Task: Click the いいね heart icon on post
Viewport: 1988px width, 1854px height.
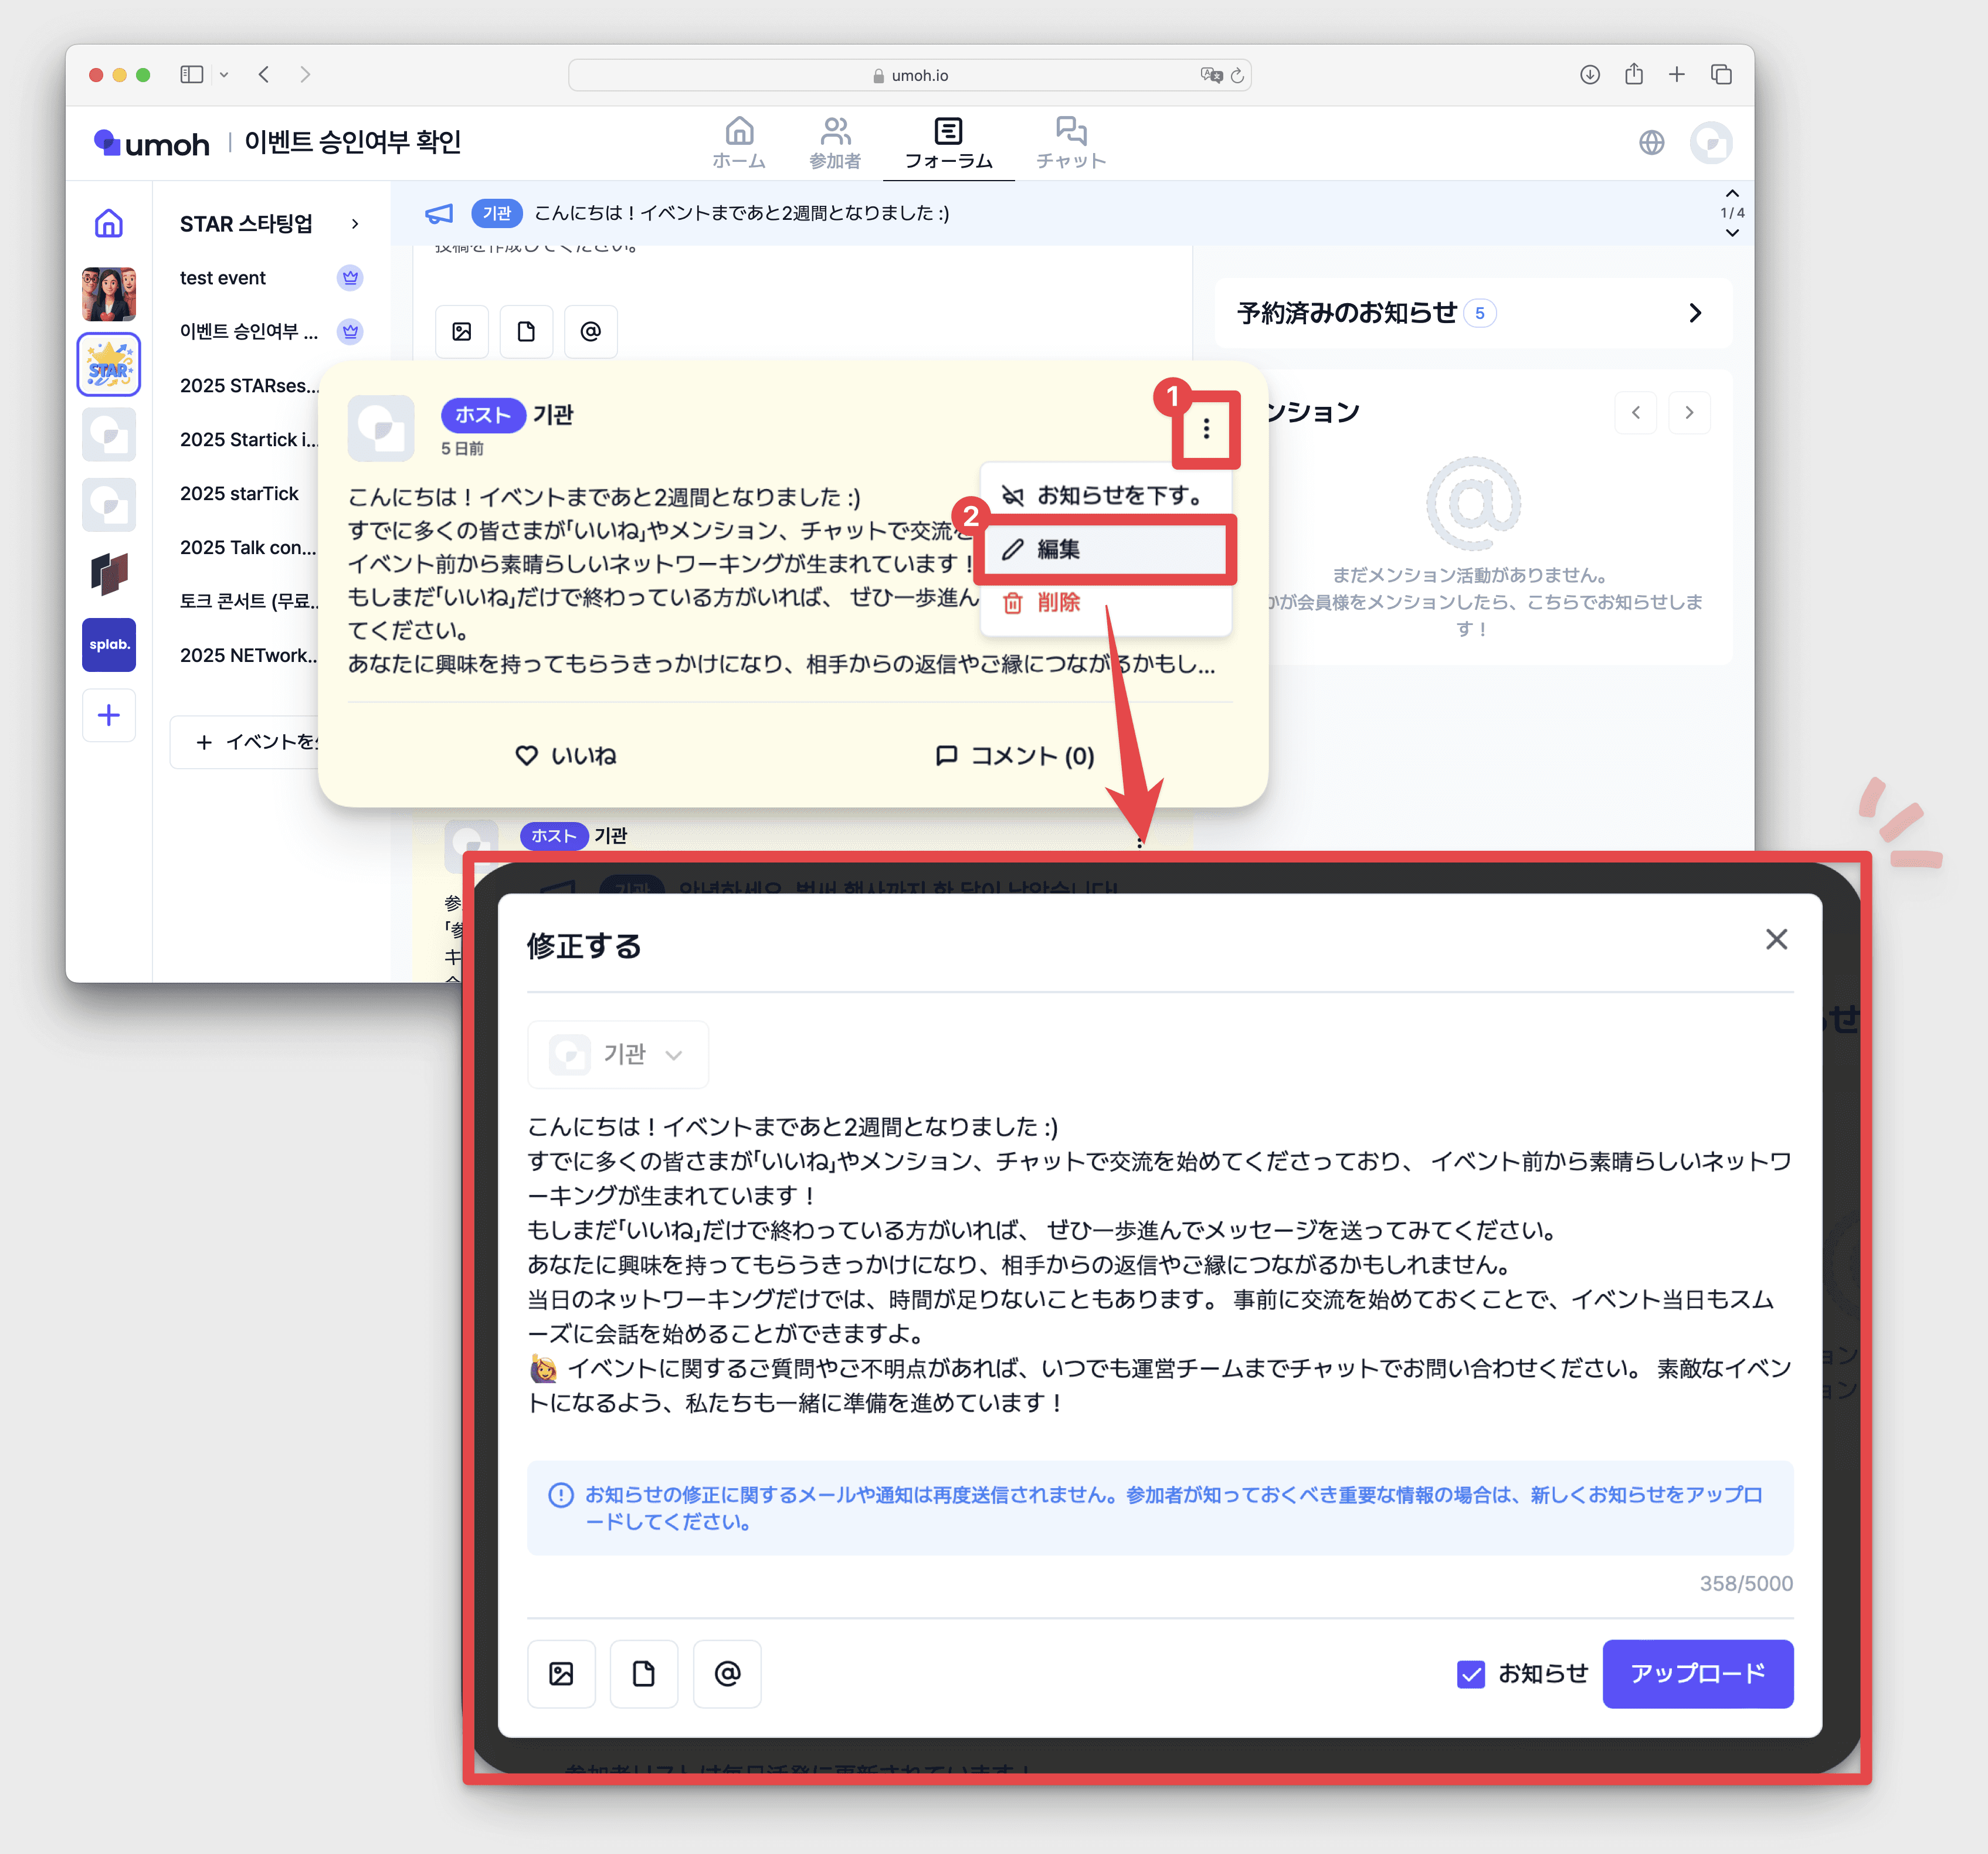Action: [527, 756]
